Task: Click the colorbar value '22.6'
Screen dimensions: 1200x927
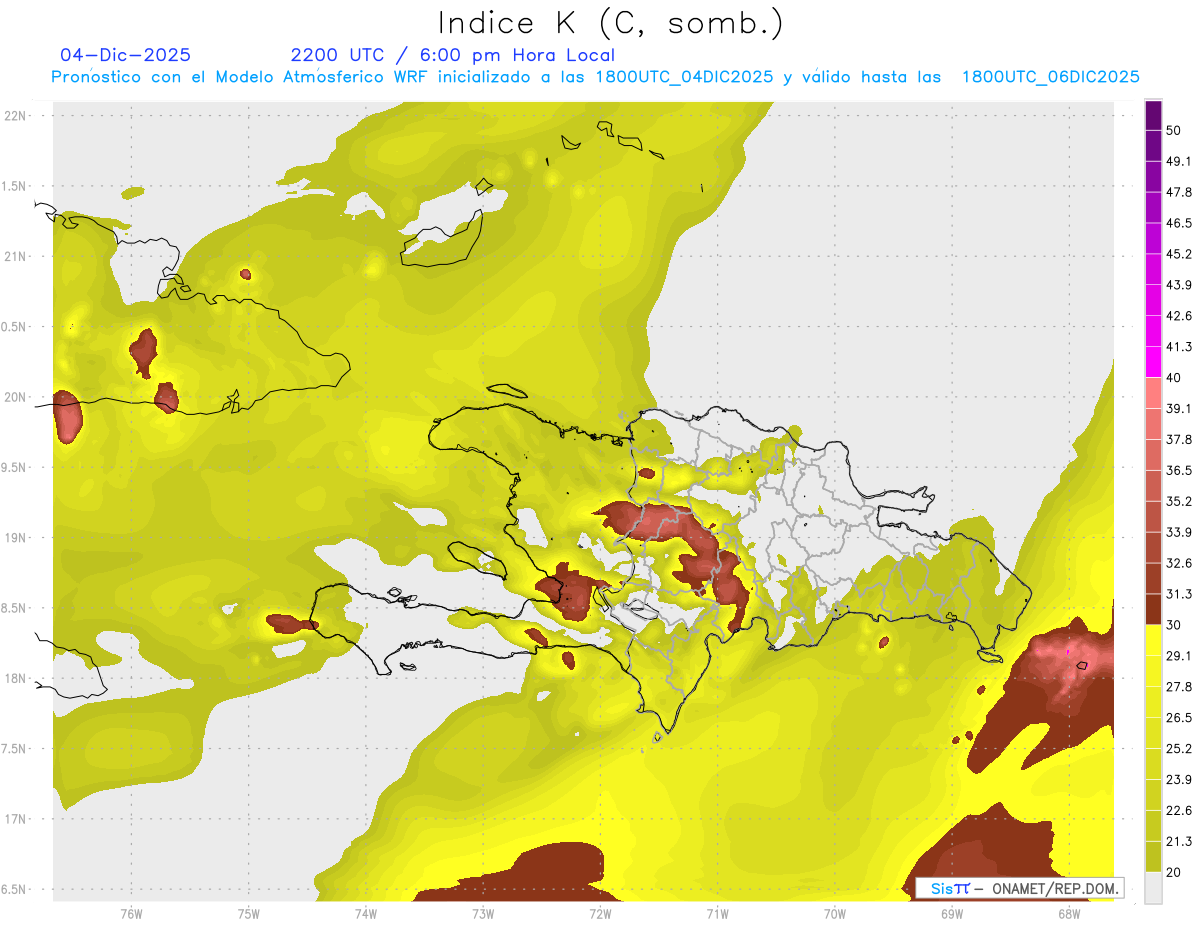Action: point(1178,811)
